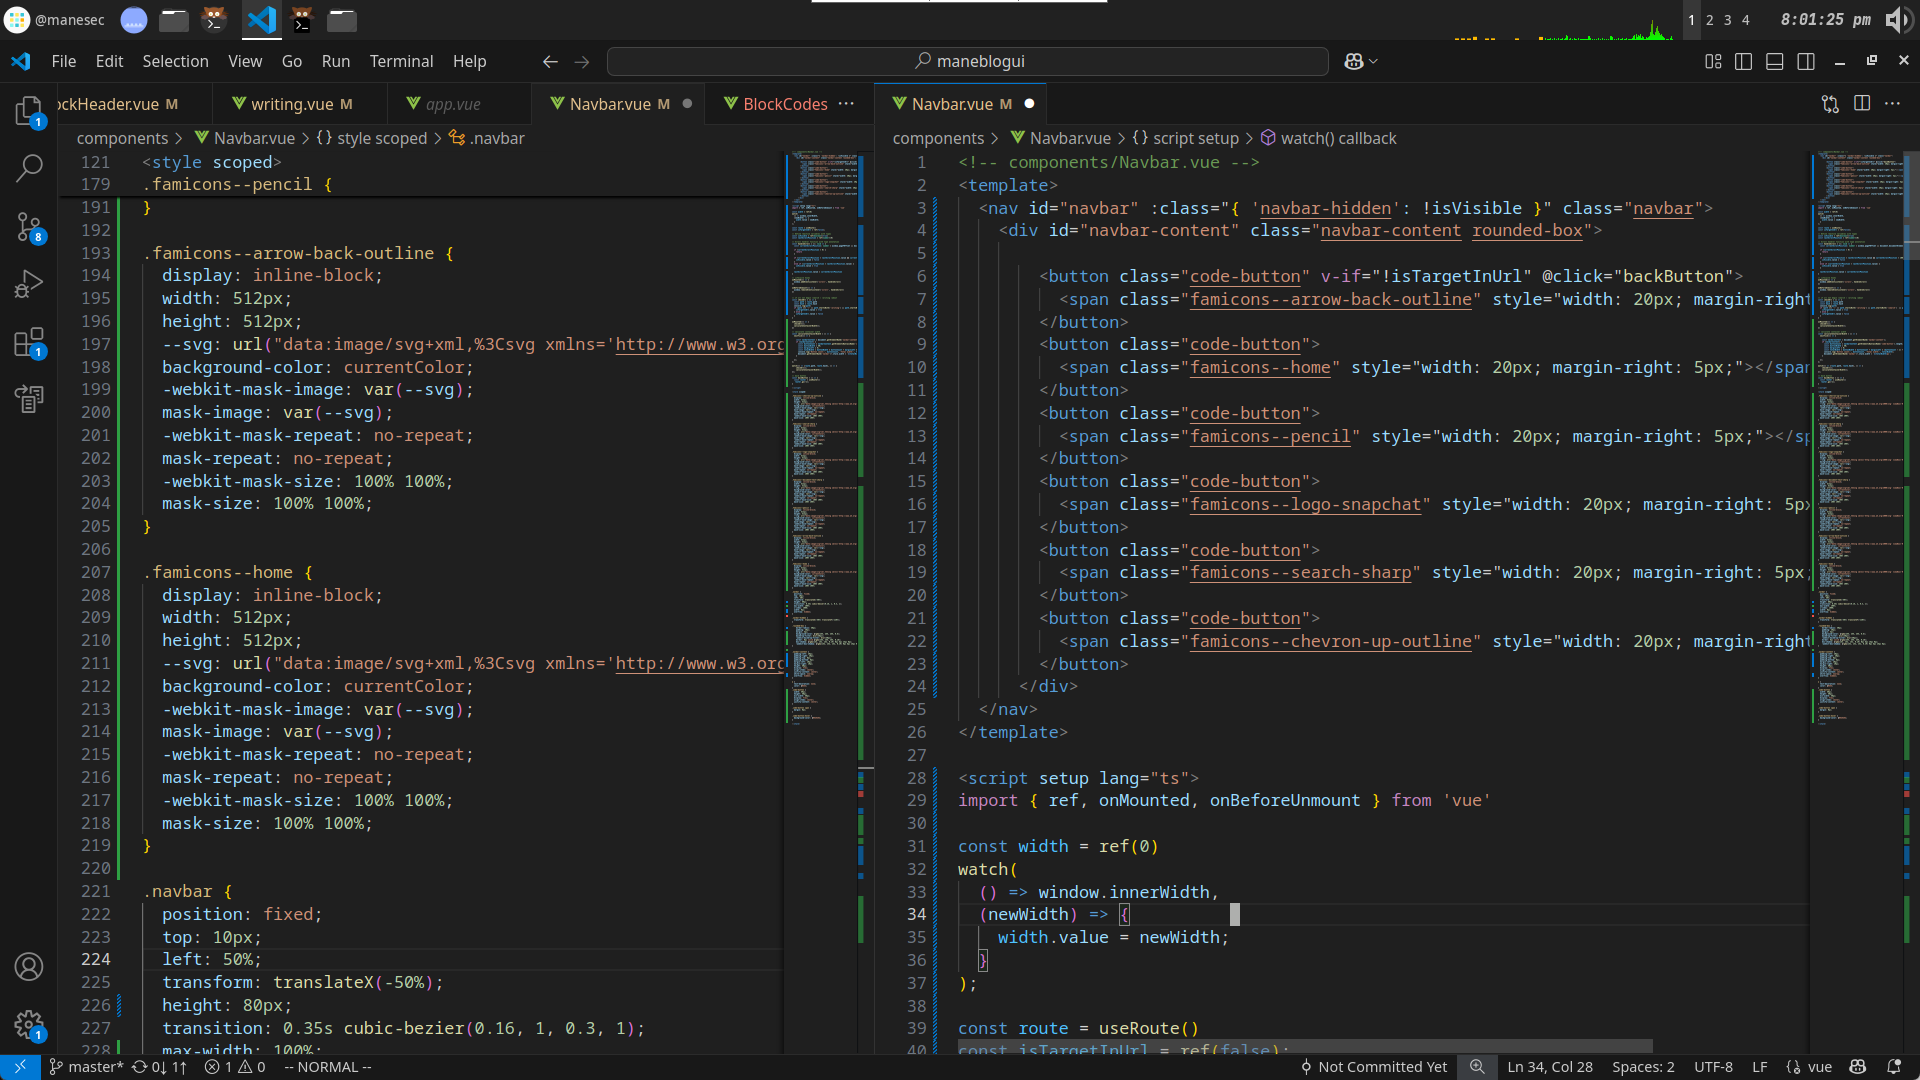The image size is (1920, 1080).
Task: Click the maneblogui command center search field
Action: point(968,62)
